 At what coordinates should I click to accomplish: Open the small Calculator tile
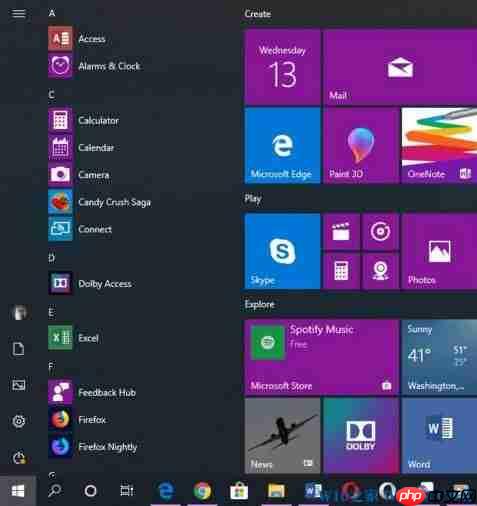click(341, 271)
